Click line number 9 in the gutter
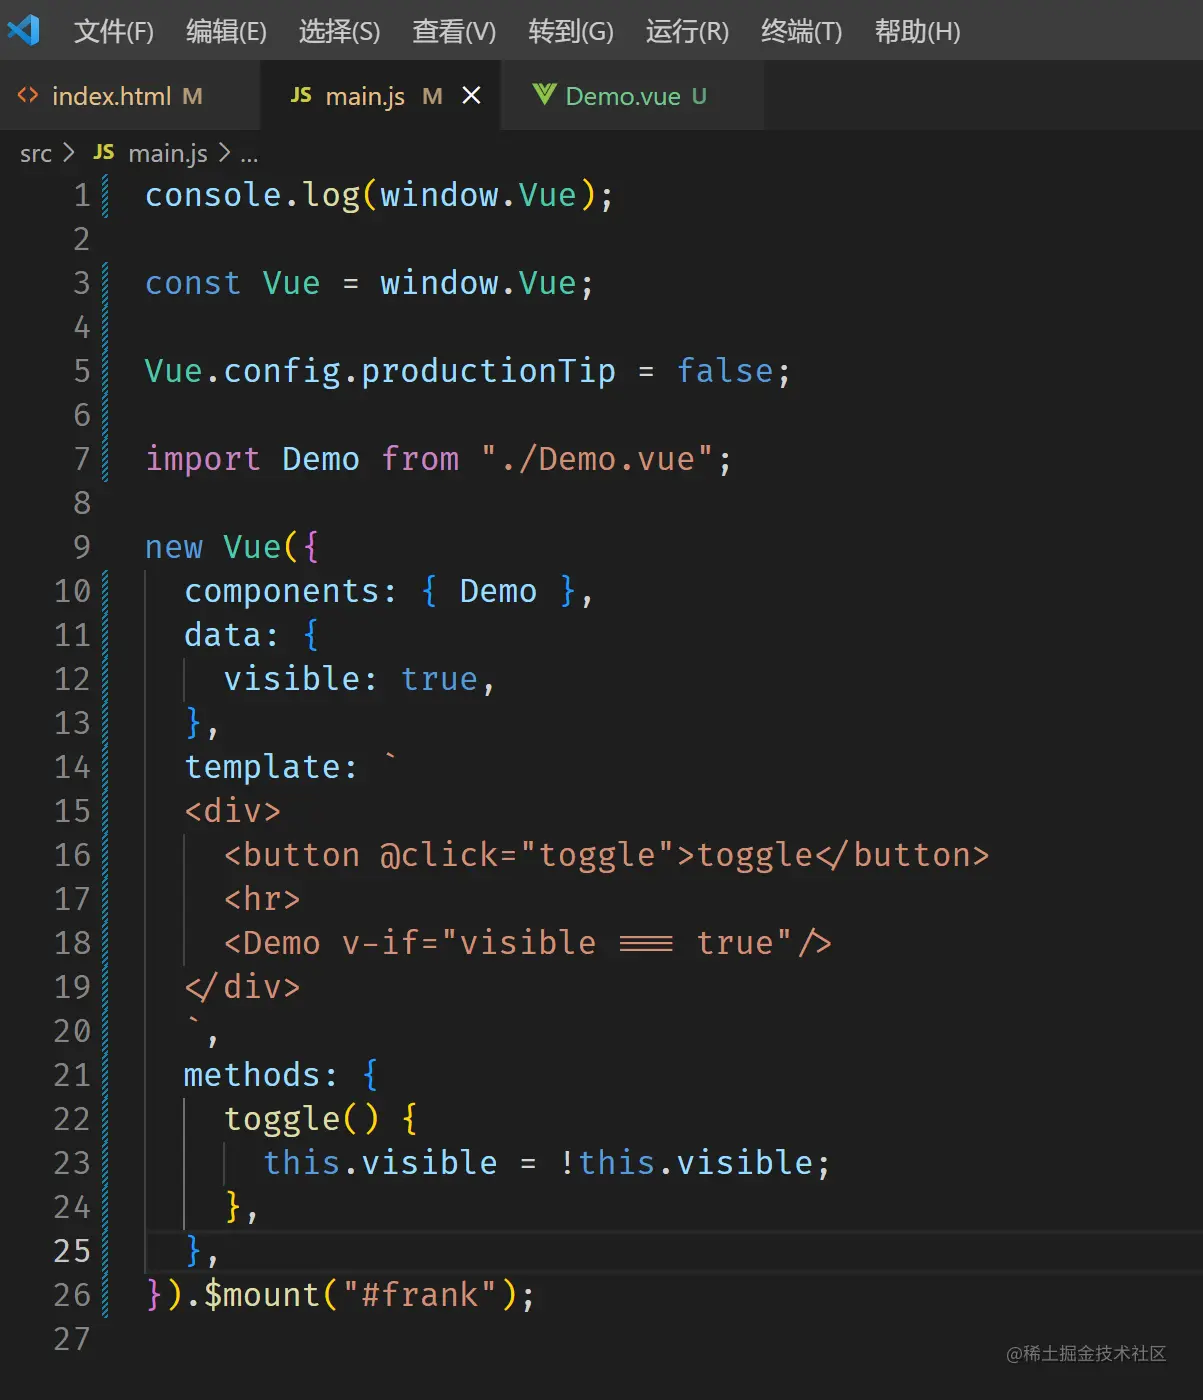This screenshot has height=1400, width=1203. (82, 547)
